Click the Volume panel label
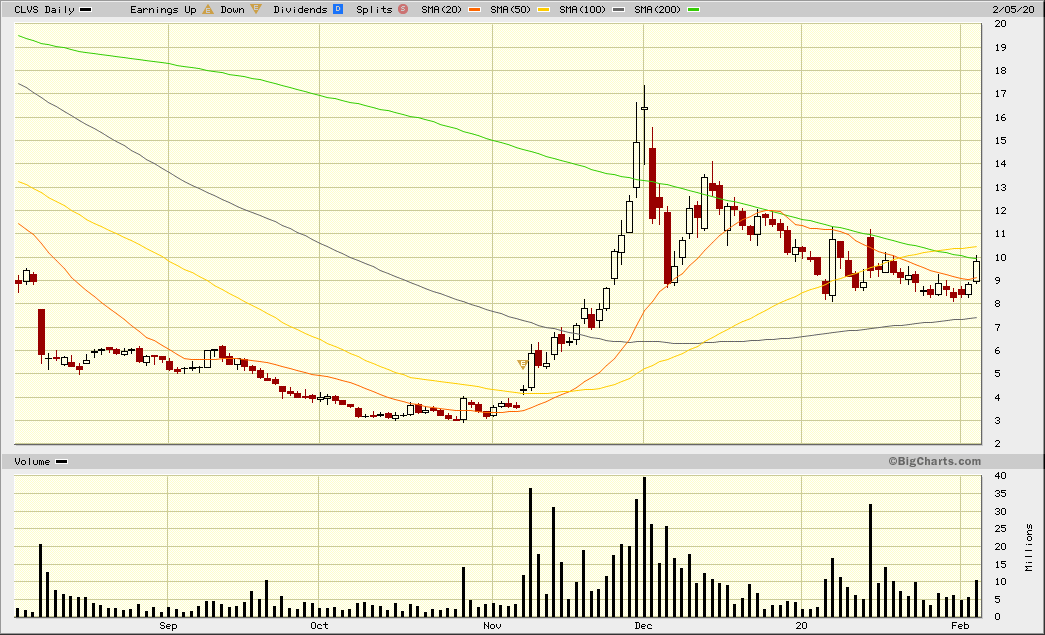The width and height of the screenshot is (1045, 635). 32,461
